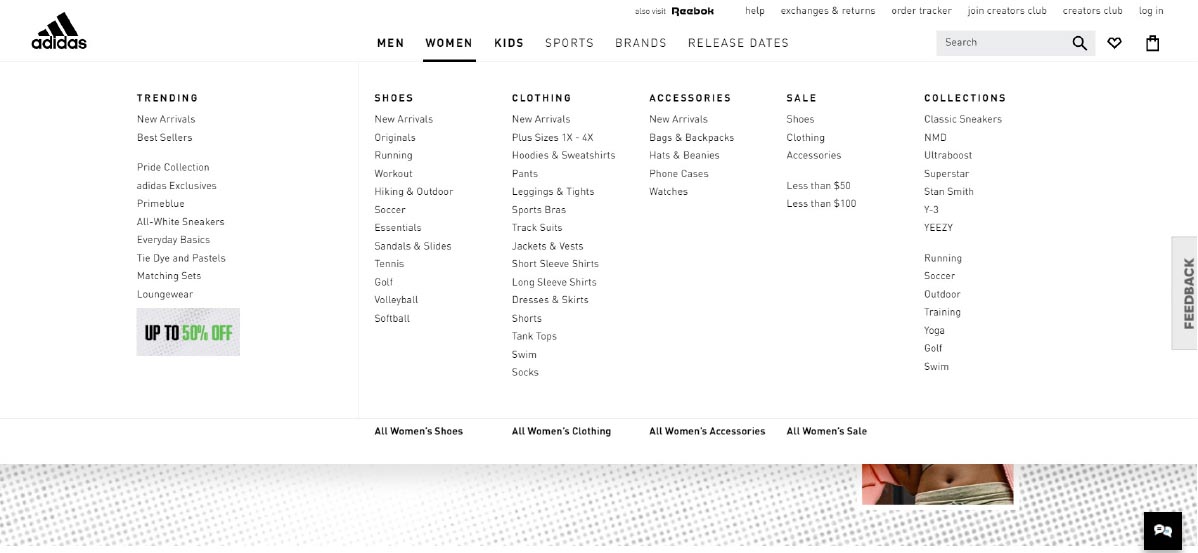The width and height of the screenshot is (1198, 553).
Task: Open Dresses & Skirts
Action: tap(550, 299)
